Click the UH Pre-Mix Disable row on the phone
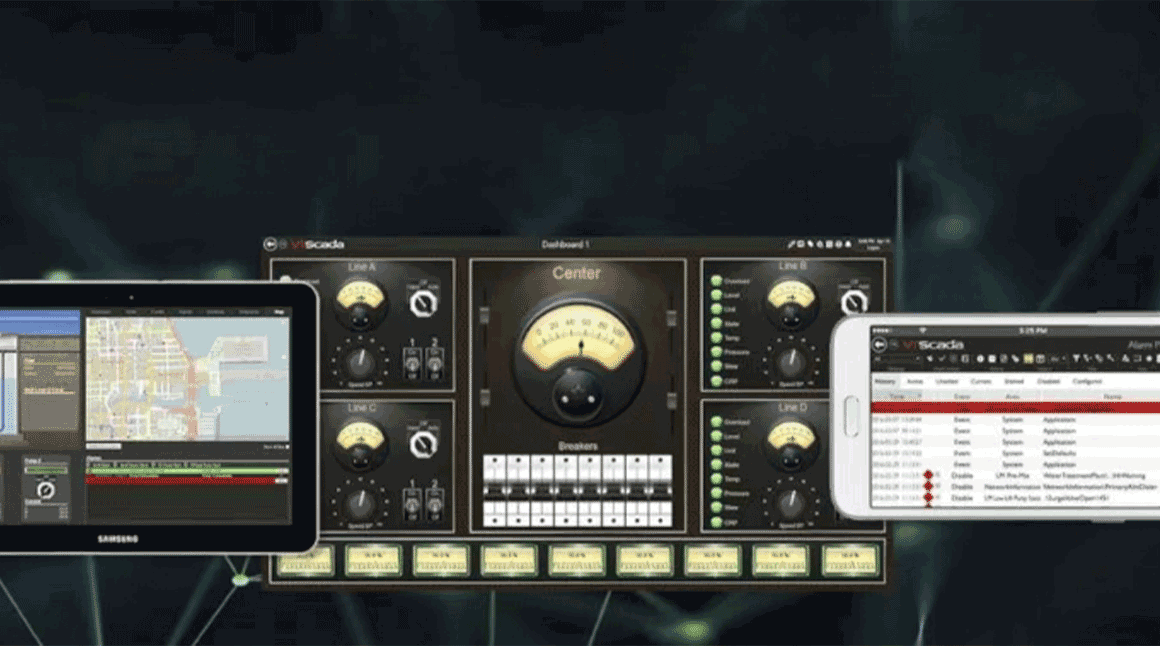1160x646 pixels. click(x=1016, y=476)
